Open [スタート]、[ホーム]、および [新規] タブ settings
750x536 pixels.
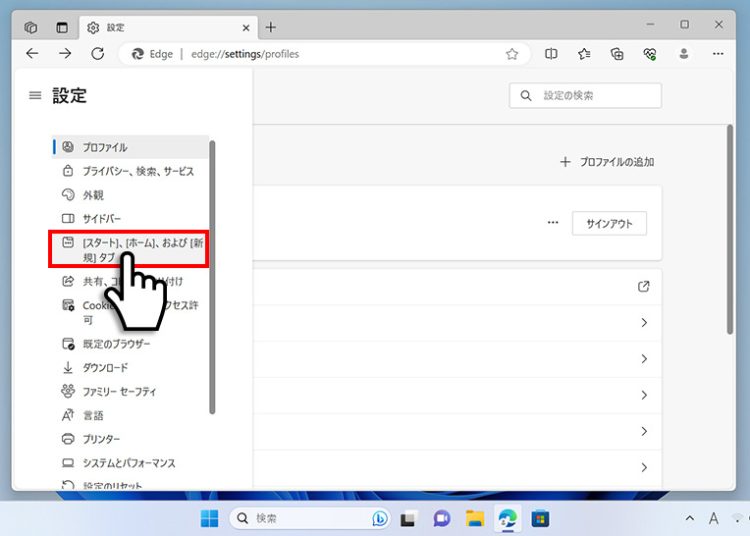pyautogui.click(x=129, y=249)
